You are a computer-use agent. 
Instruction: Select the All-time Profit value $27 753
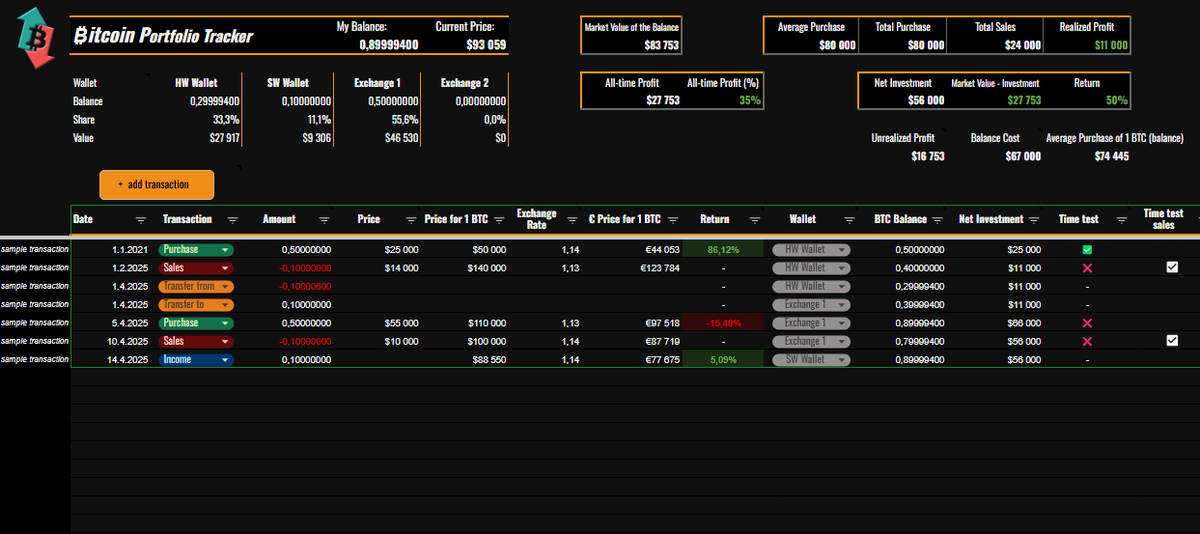point(661,100)
